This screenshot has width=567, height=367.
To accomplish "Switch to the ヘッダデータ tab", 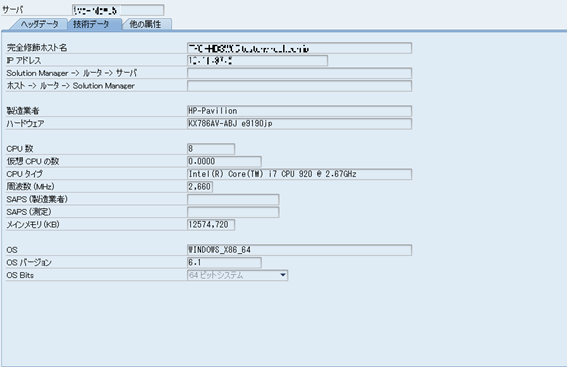I will [x=39, y=24].
